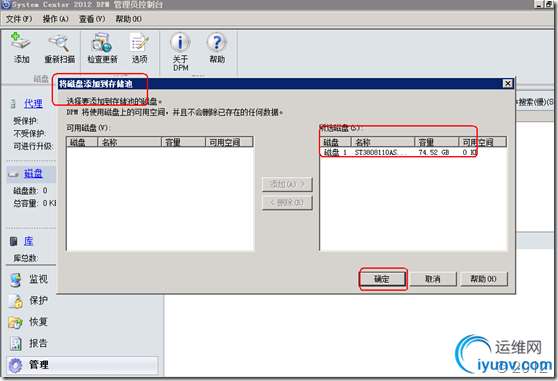This screenshot has height=381, width=558.
Task: Click the 不受保护: label in sidebar
Action: [30, 133]
